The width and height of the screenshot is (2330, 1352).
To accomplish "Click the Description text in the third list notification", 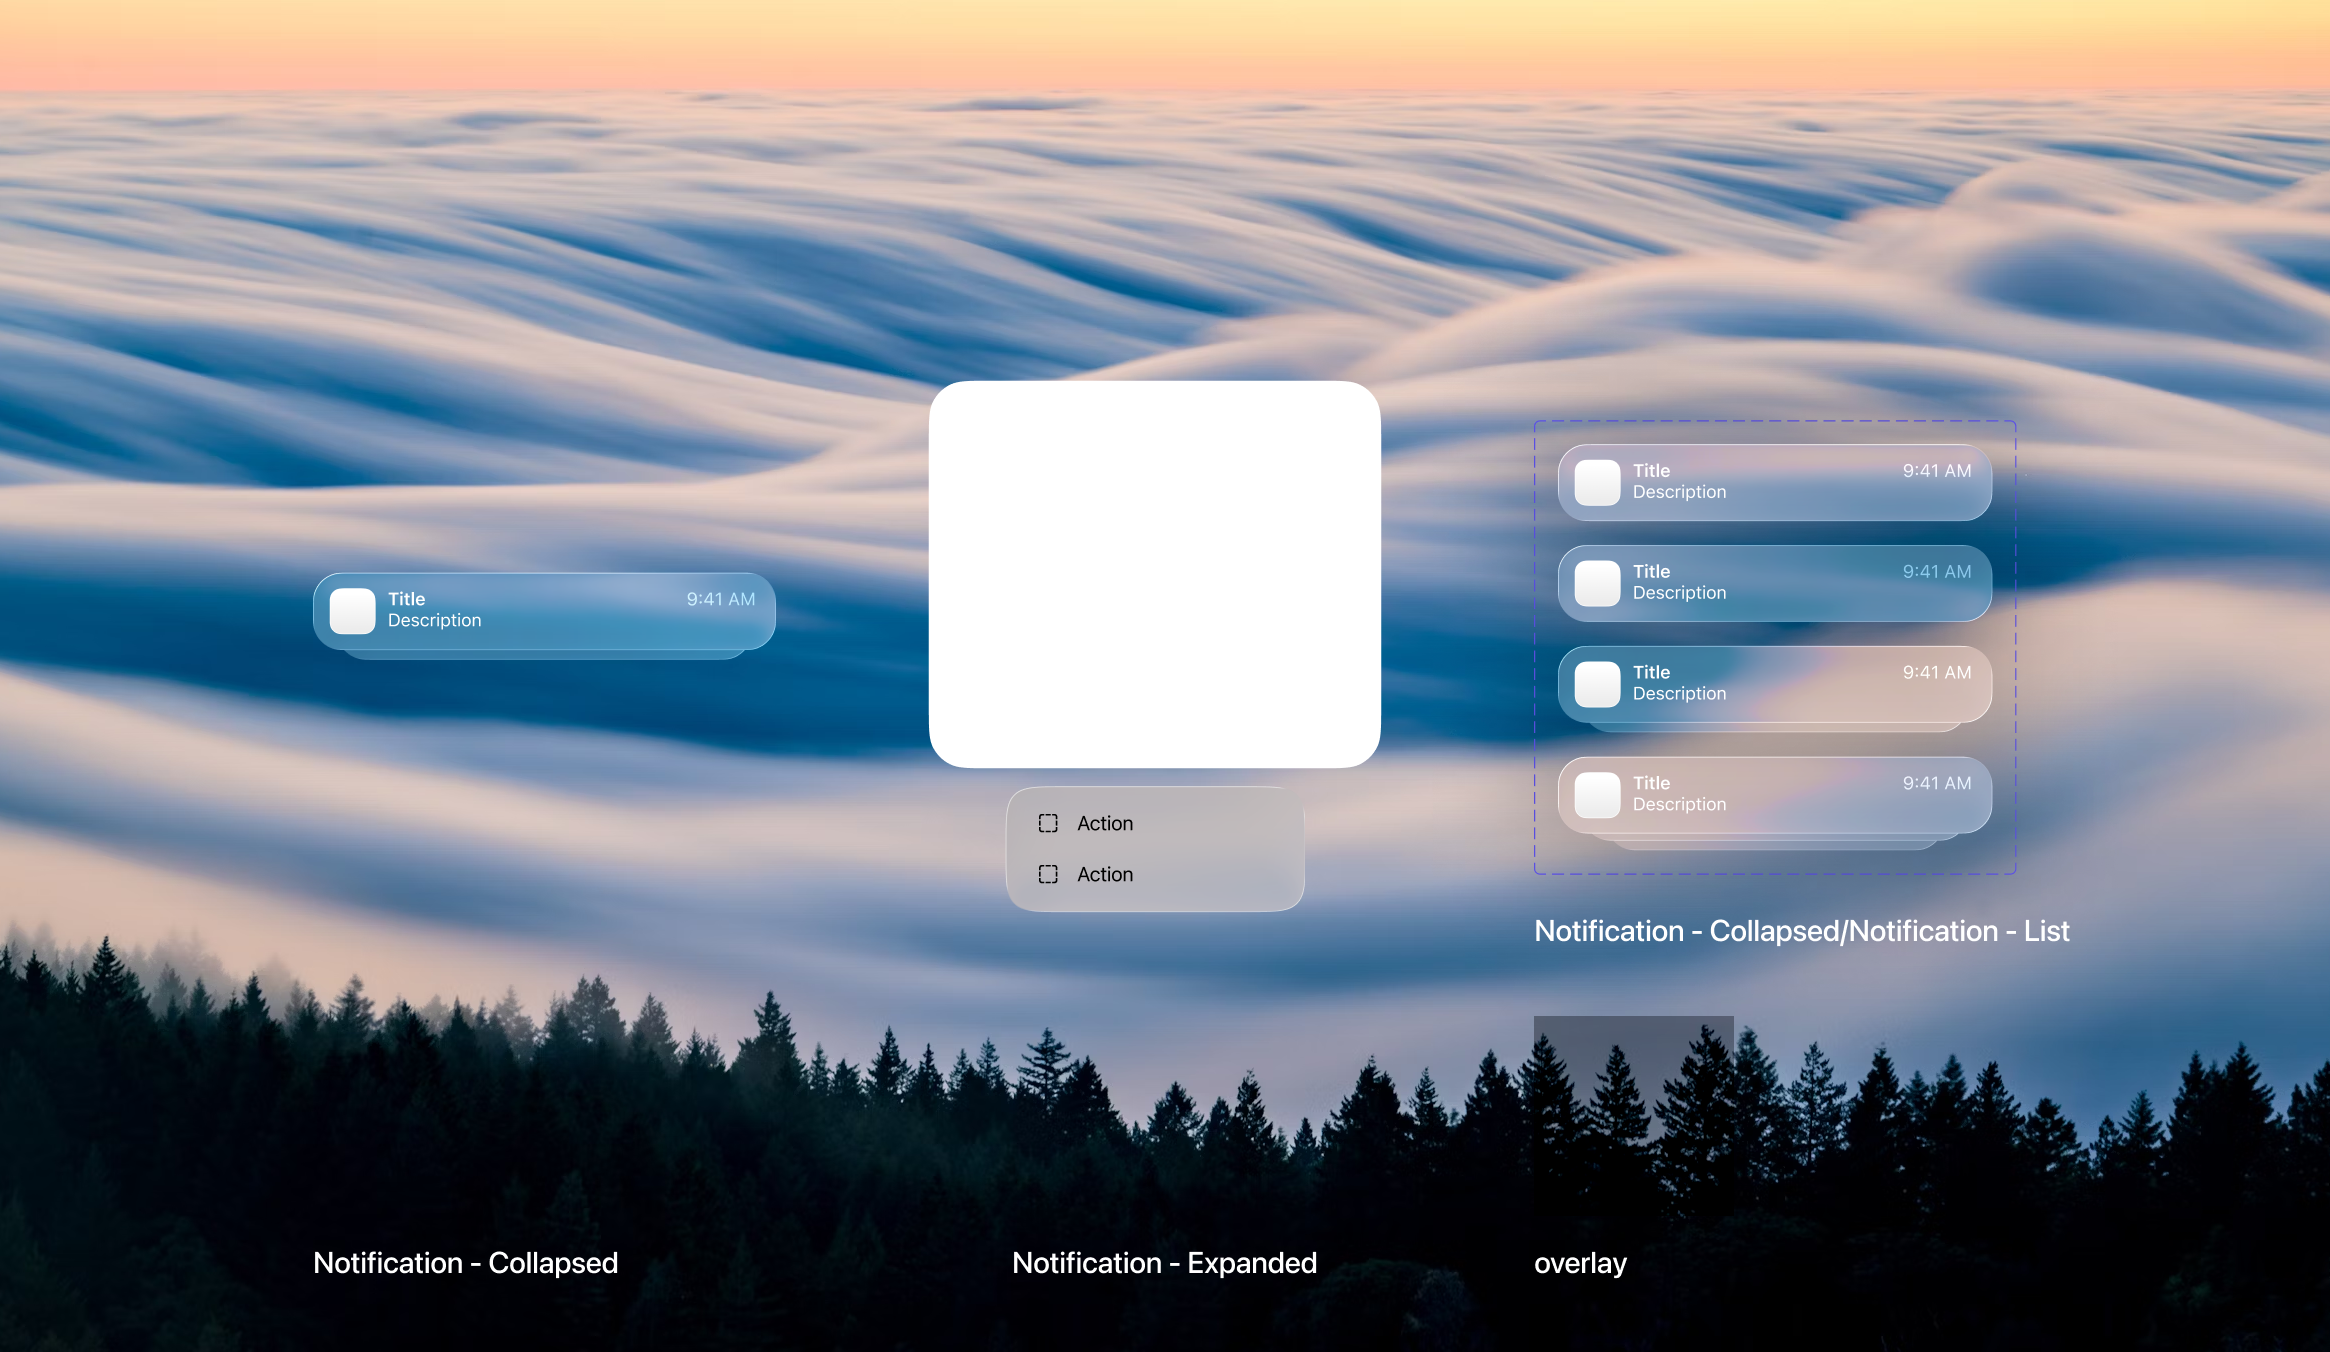I will (1679, 693).
